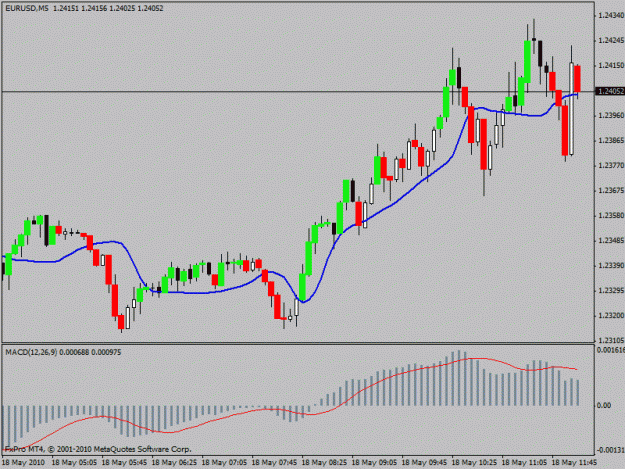Click the 18 May 07:45 time label
Viewport: 625px width, 469px height.
[x=274, y=463]
